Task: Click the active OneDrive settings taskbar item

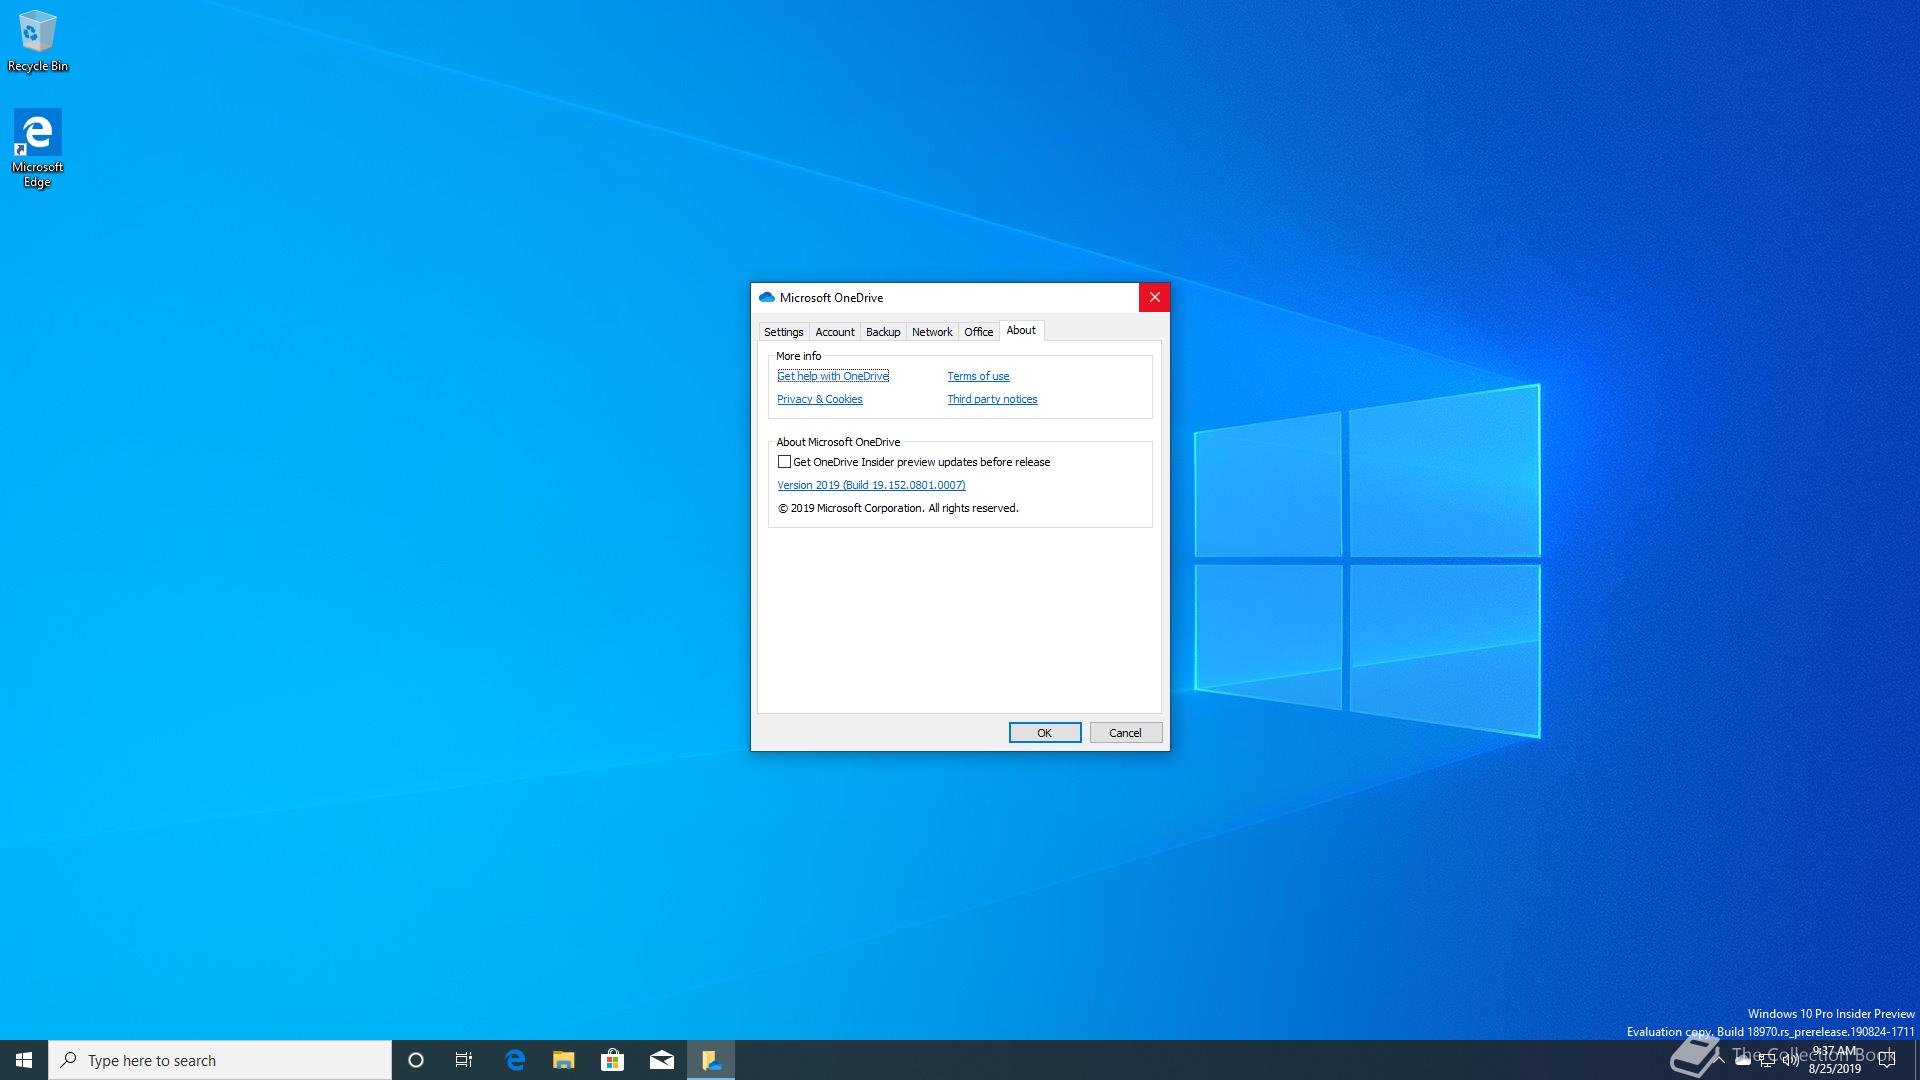Action: (x=711, y=1060)
